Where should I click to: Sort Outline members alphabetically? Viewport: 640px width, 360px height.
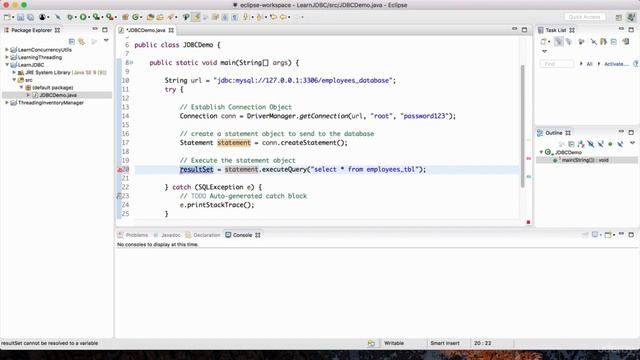click(581, 144)
